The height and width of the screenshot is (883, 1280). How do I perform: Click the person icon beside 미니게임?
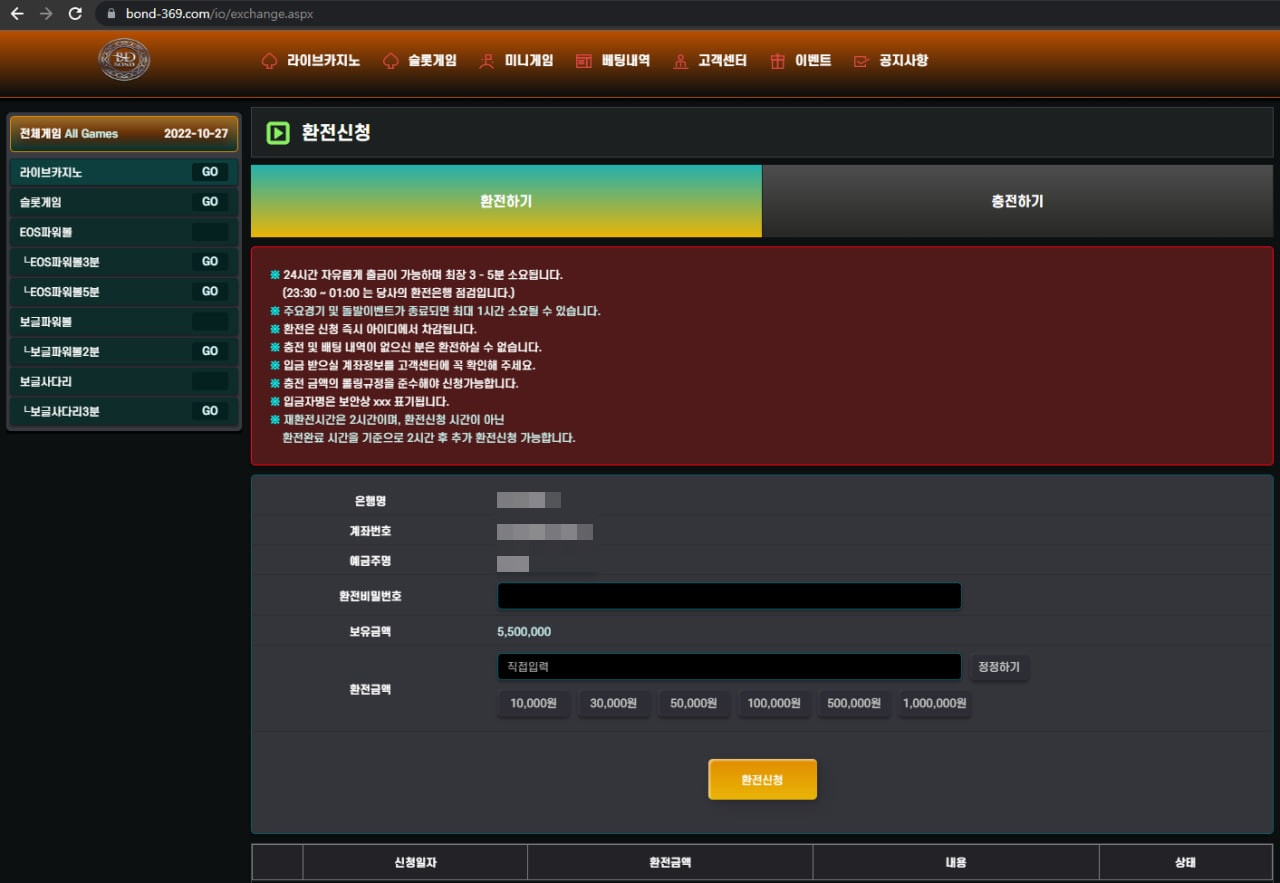487,61
